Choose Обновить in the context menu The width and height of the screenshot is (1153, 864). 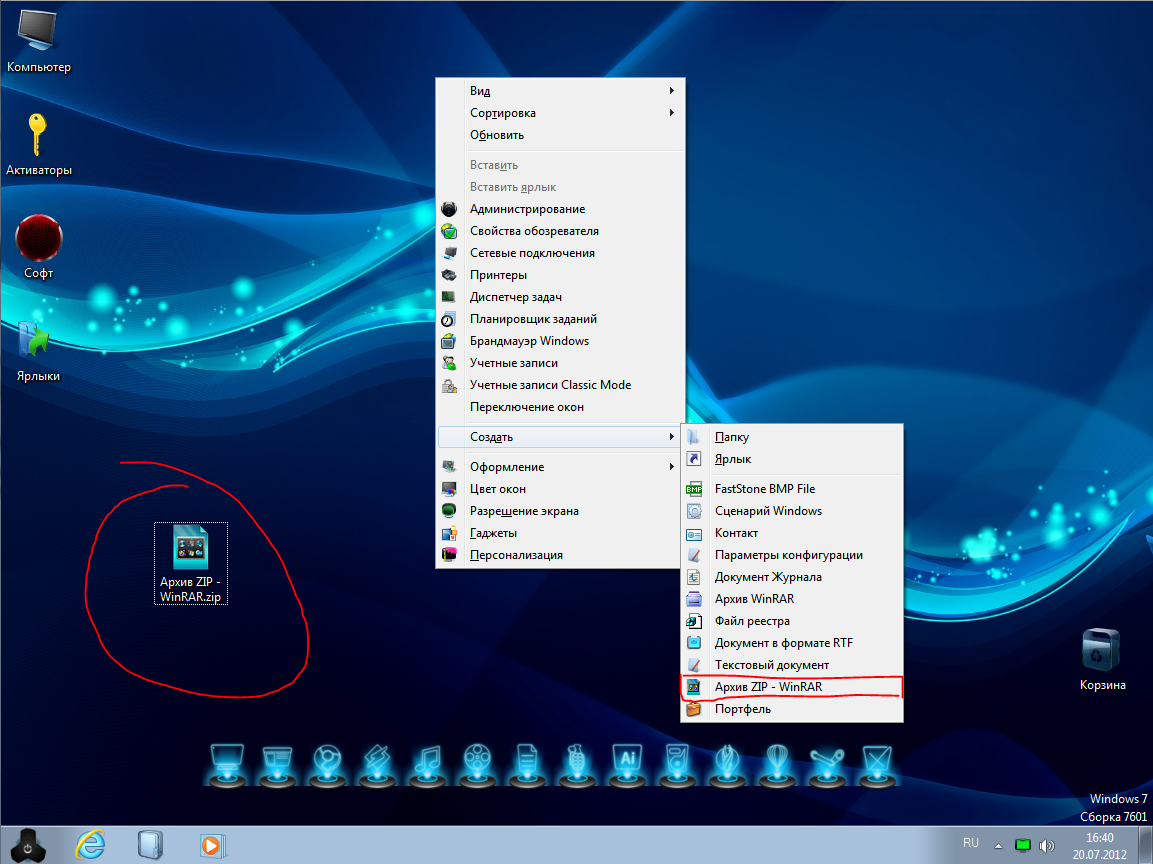tap(560, 135)
